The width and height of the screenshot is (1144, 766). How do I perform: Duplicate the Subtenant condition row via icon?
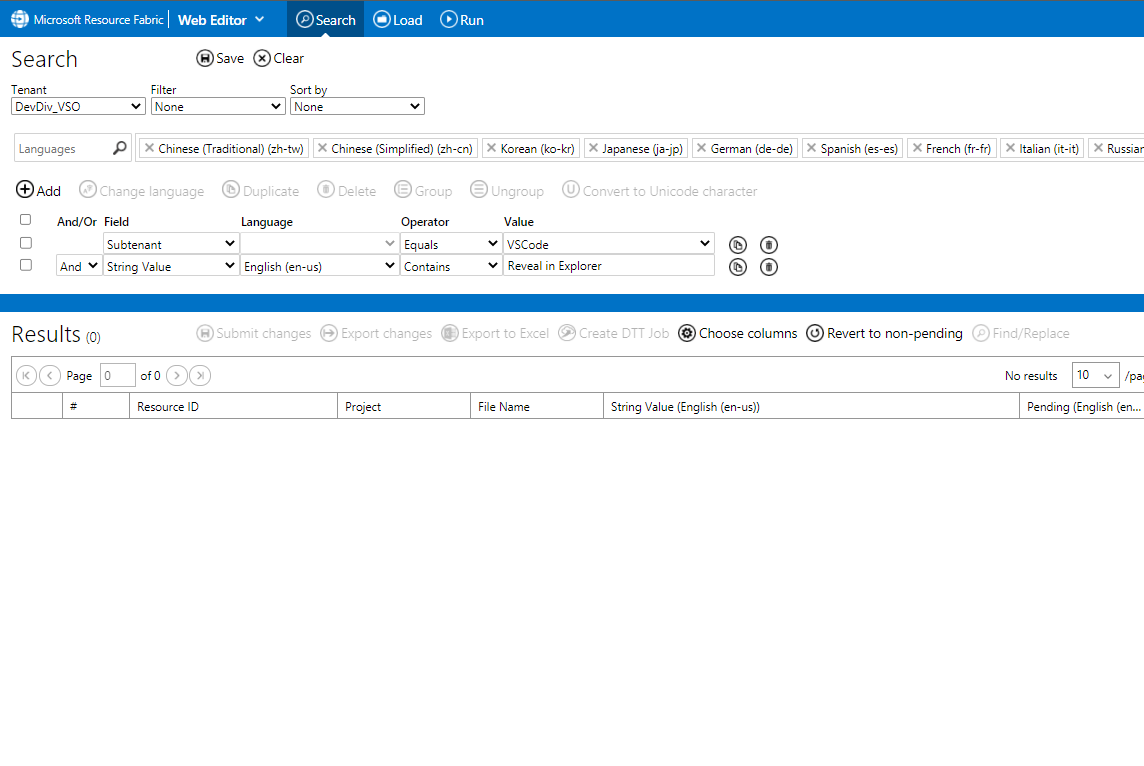(738, 245)
